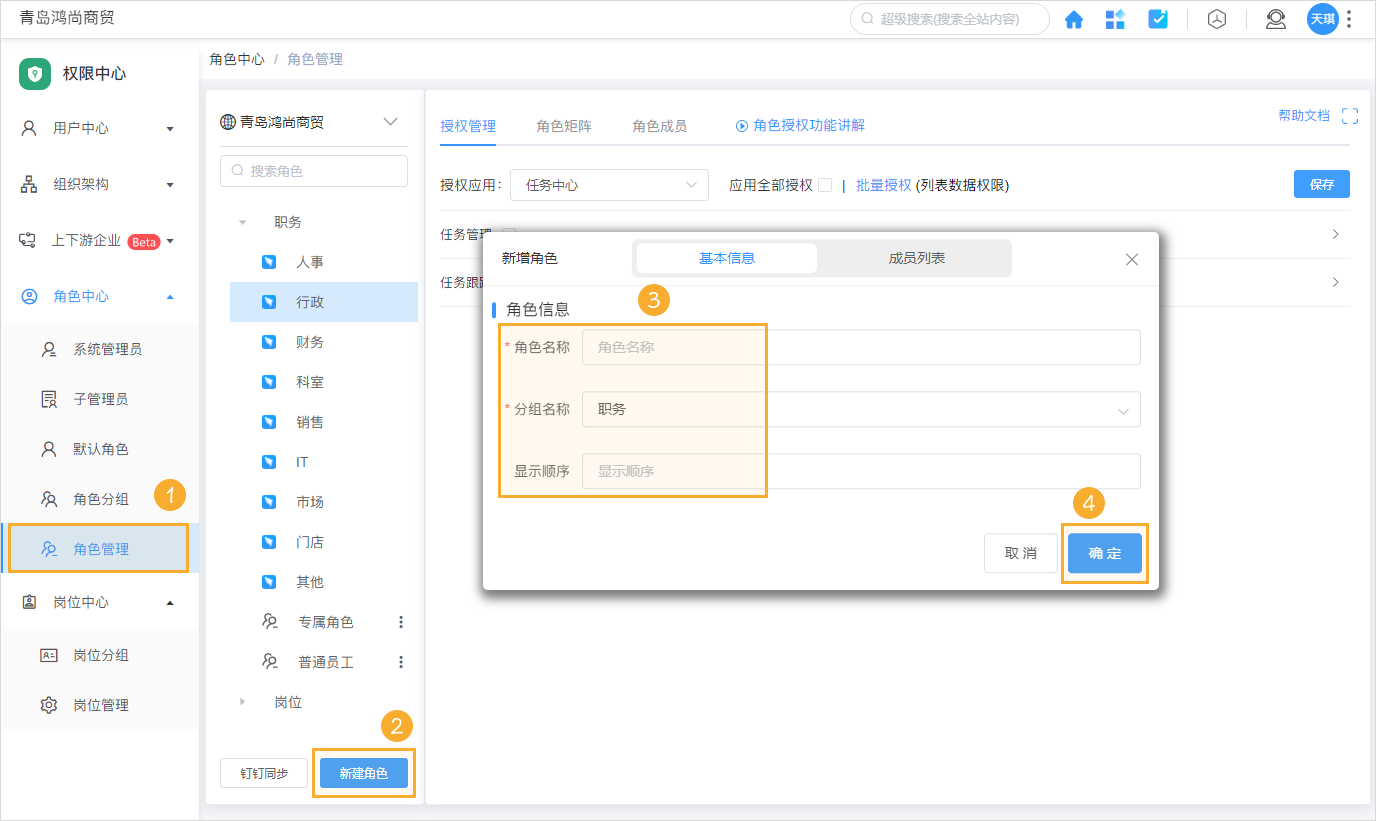Click the hexagon app icon next to the divider

tap(1216, 19)
